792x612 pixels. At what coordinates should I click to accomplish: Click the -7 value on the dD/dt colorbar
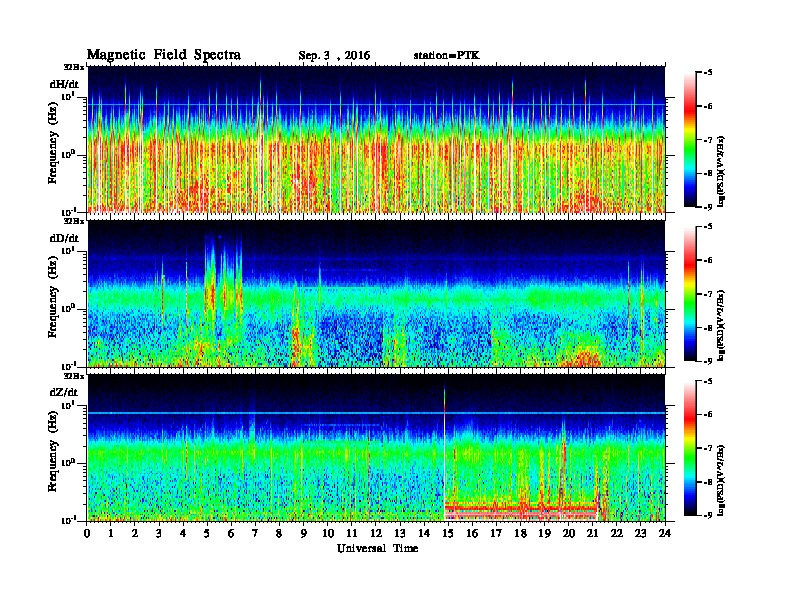coord(708,293)
